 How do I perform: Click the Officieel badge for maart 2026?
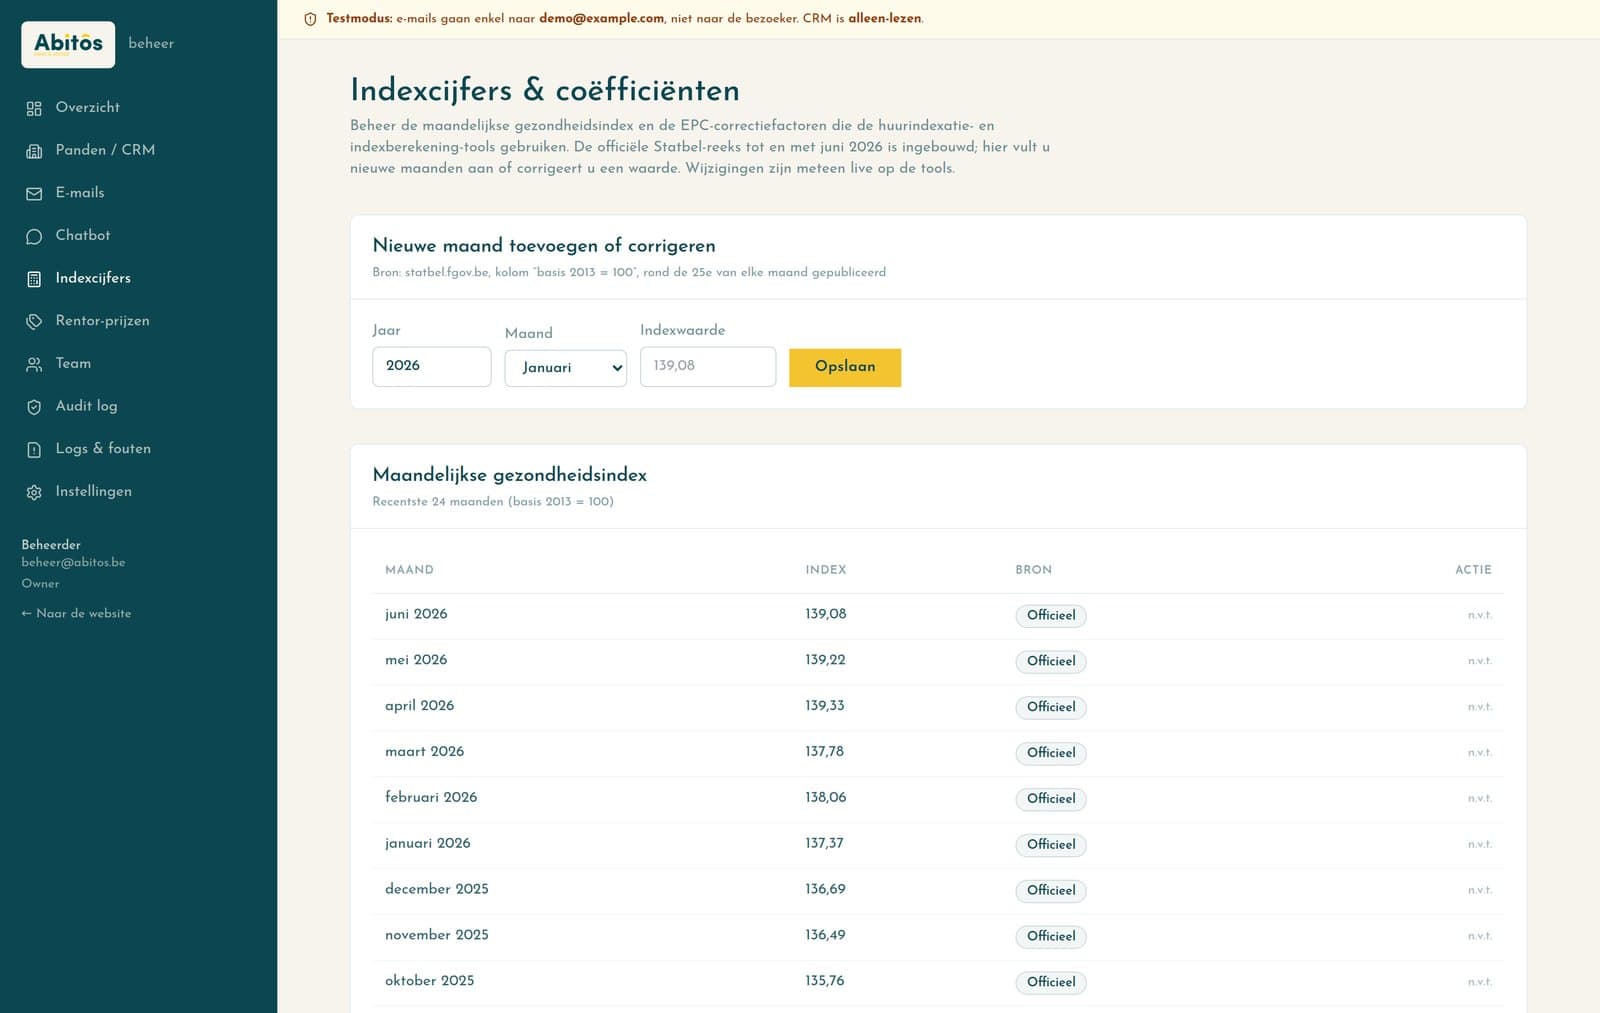[x=1051, y=753]
